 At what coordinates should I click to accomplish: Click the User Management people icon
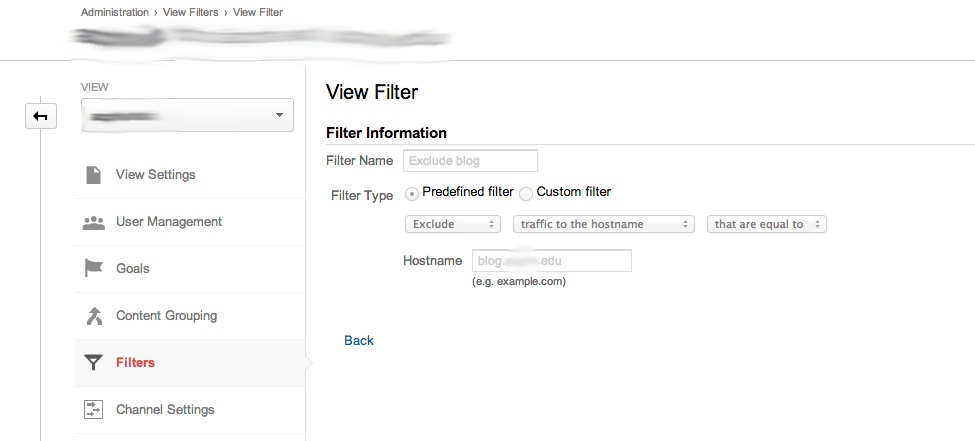[93, 222]
